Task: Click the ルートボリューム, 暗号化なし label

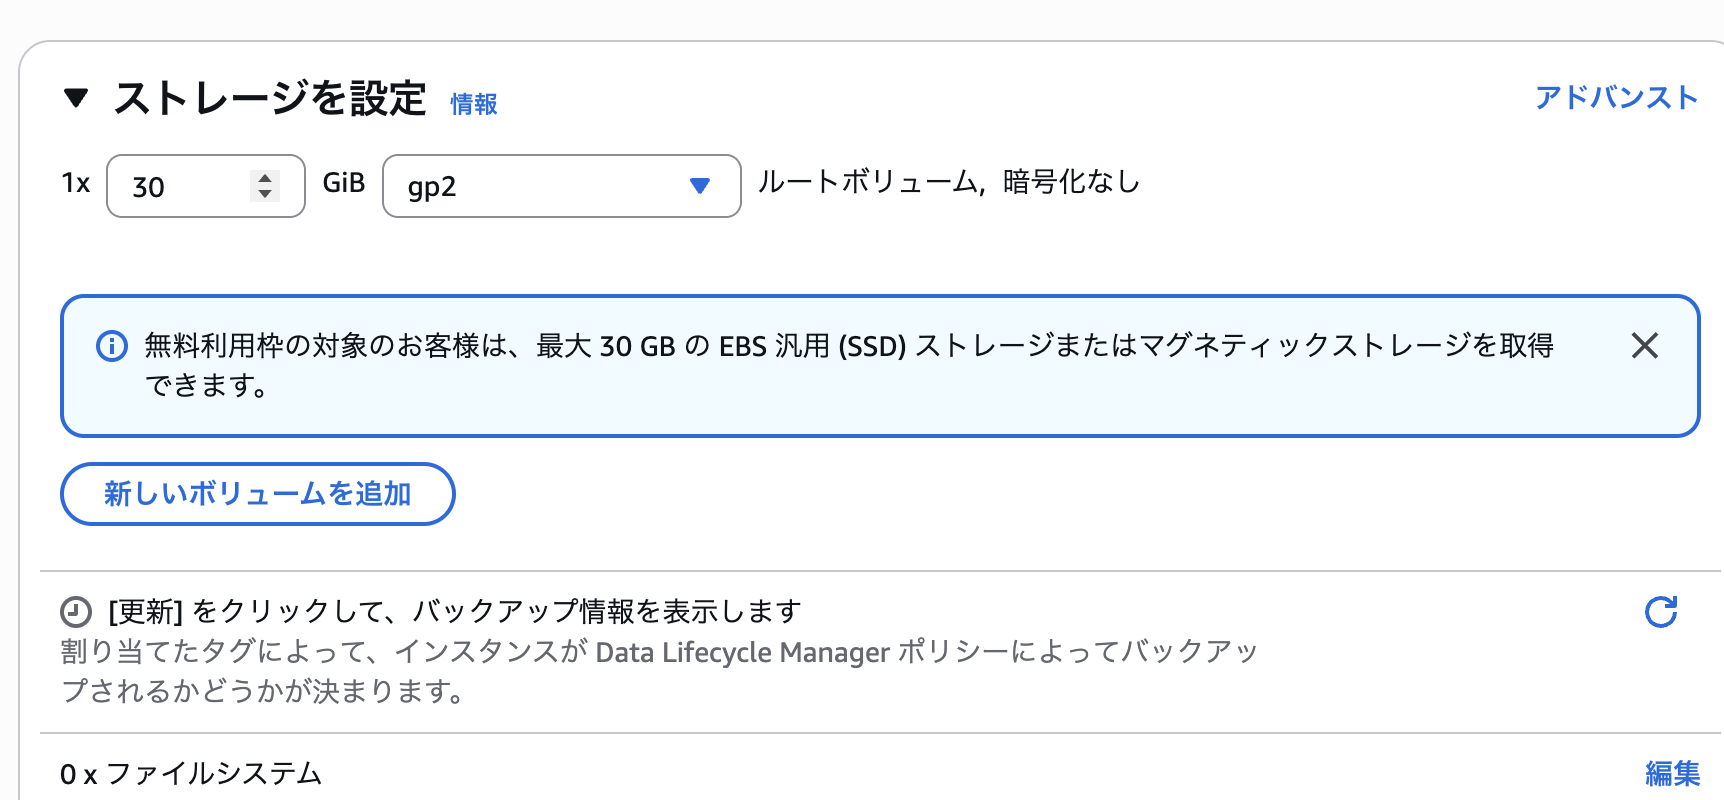Action: 948,183
